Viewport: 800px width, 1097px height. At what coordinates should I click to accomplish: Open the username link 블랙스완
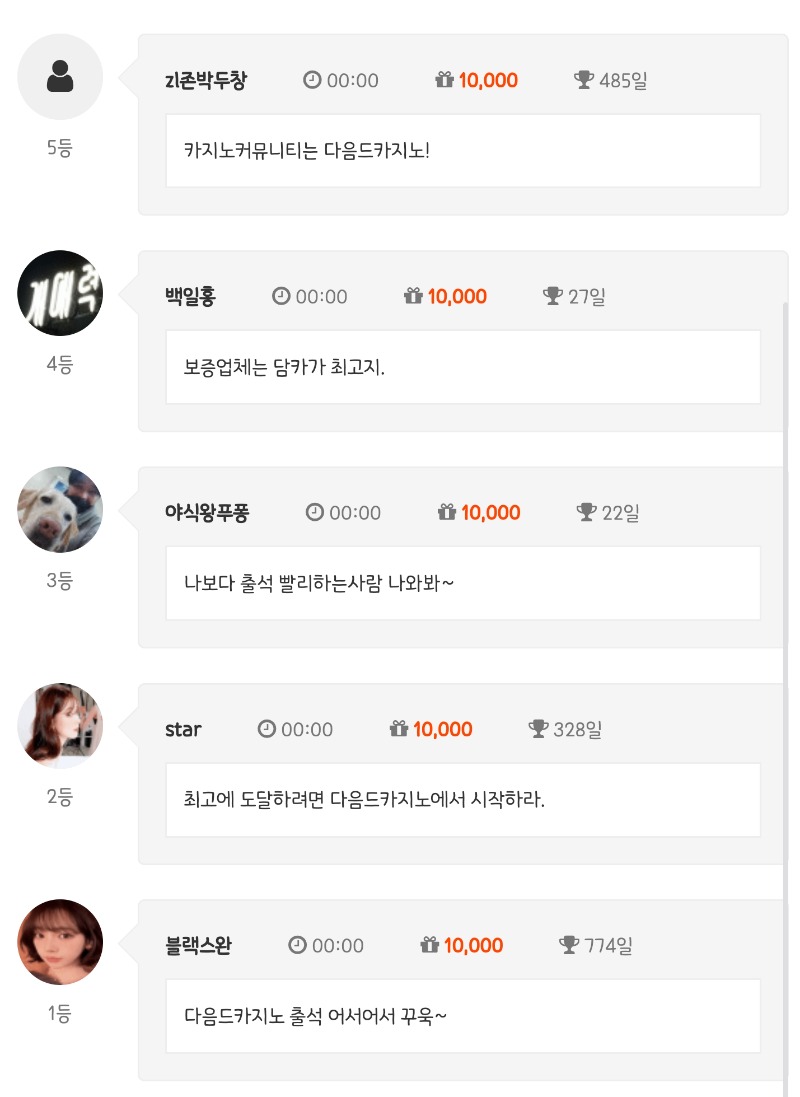[199, 945]
